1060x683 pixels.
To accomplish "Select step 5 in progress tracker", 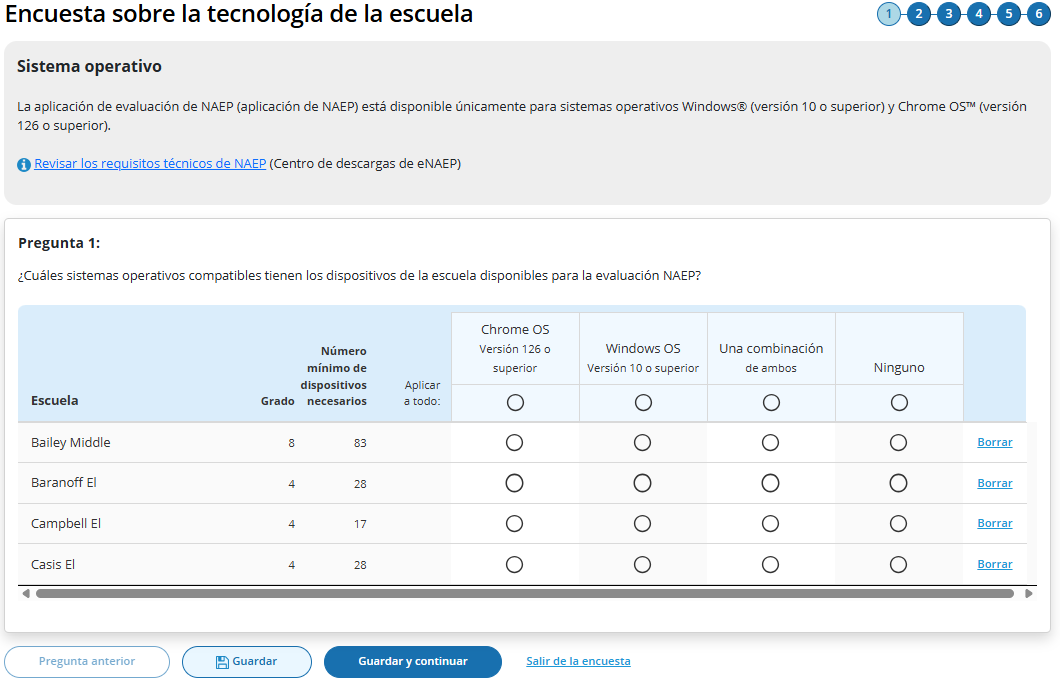I will 1008,14.
